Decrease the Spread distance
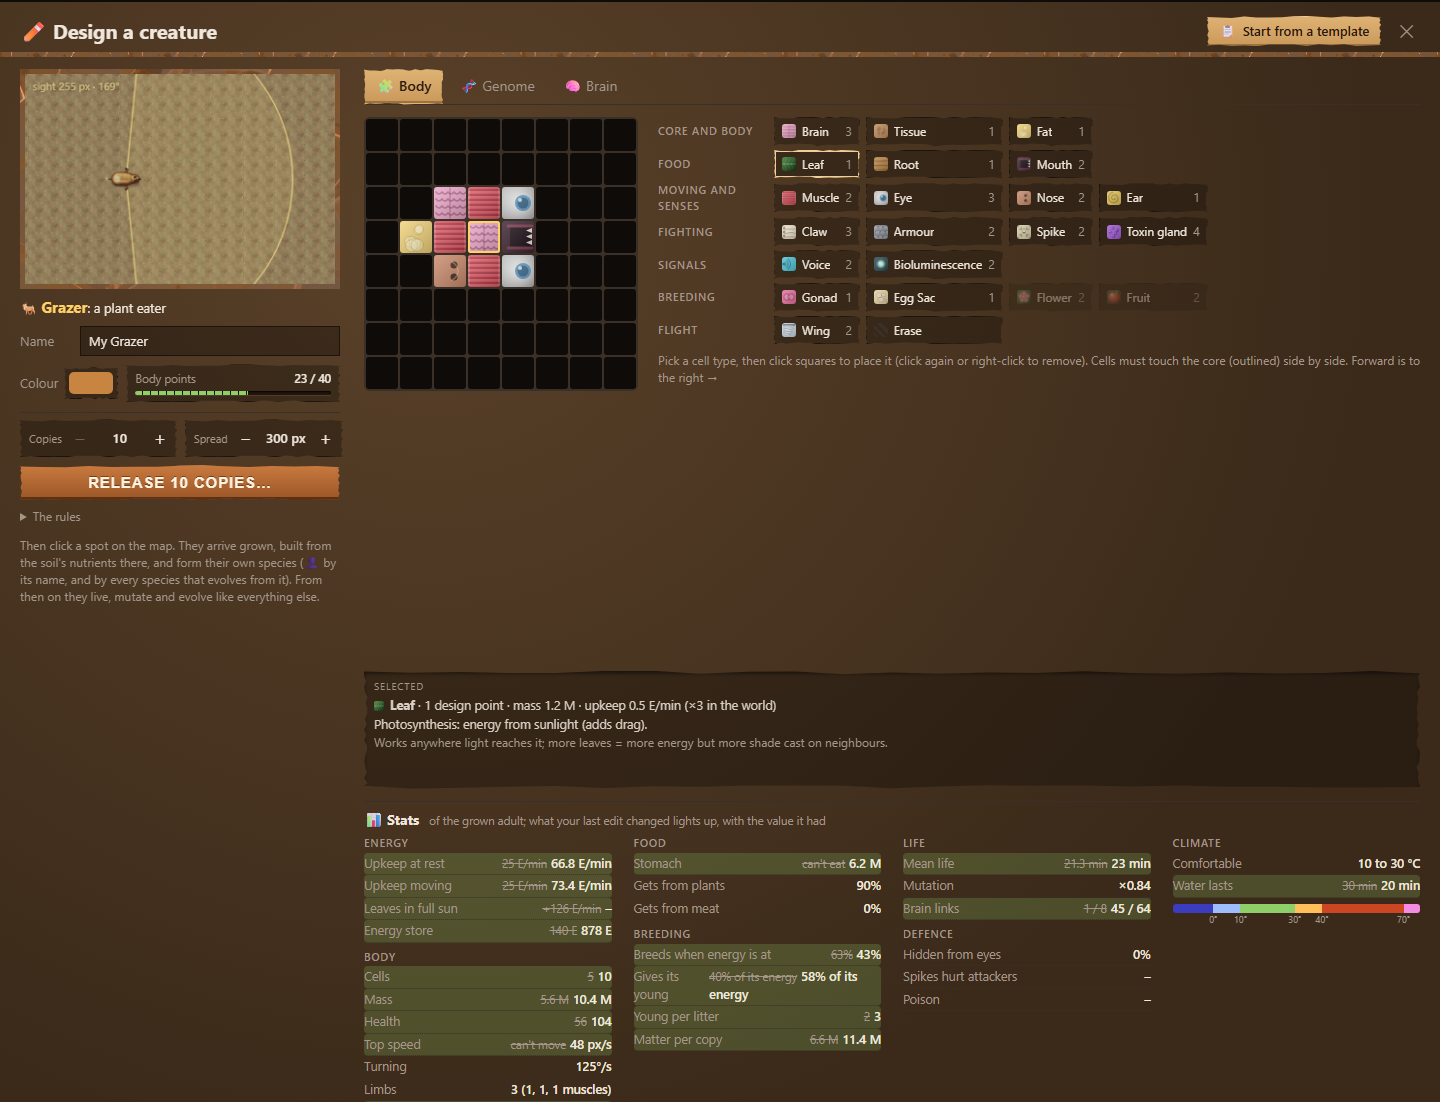 [246, 439]
